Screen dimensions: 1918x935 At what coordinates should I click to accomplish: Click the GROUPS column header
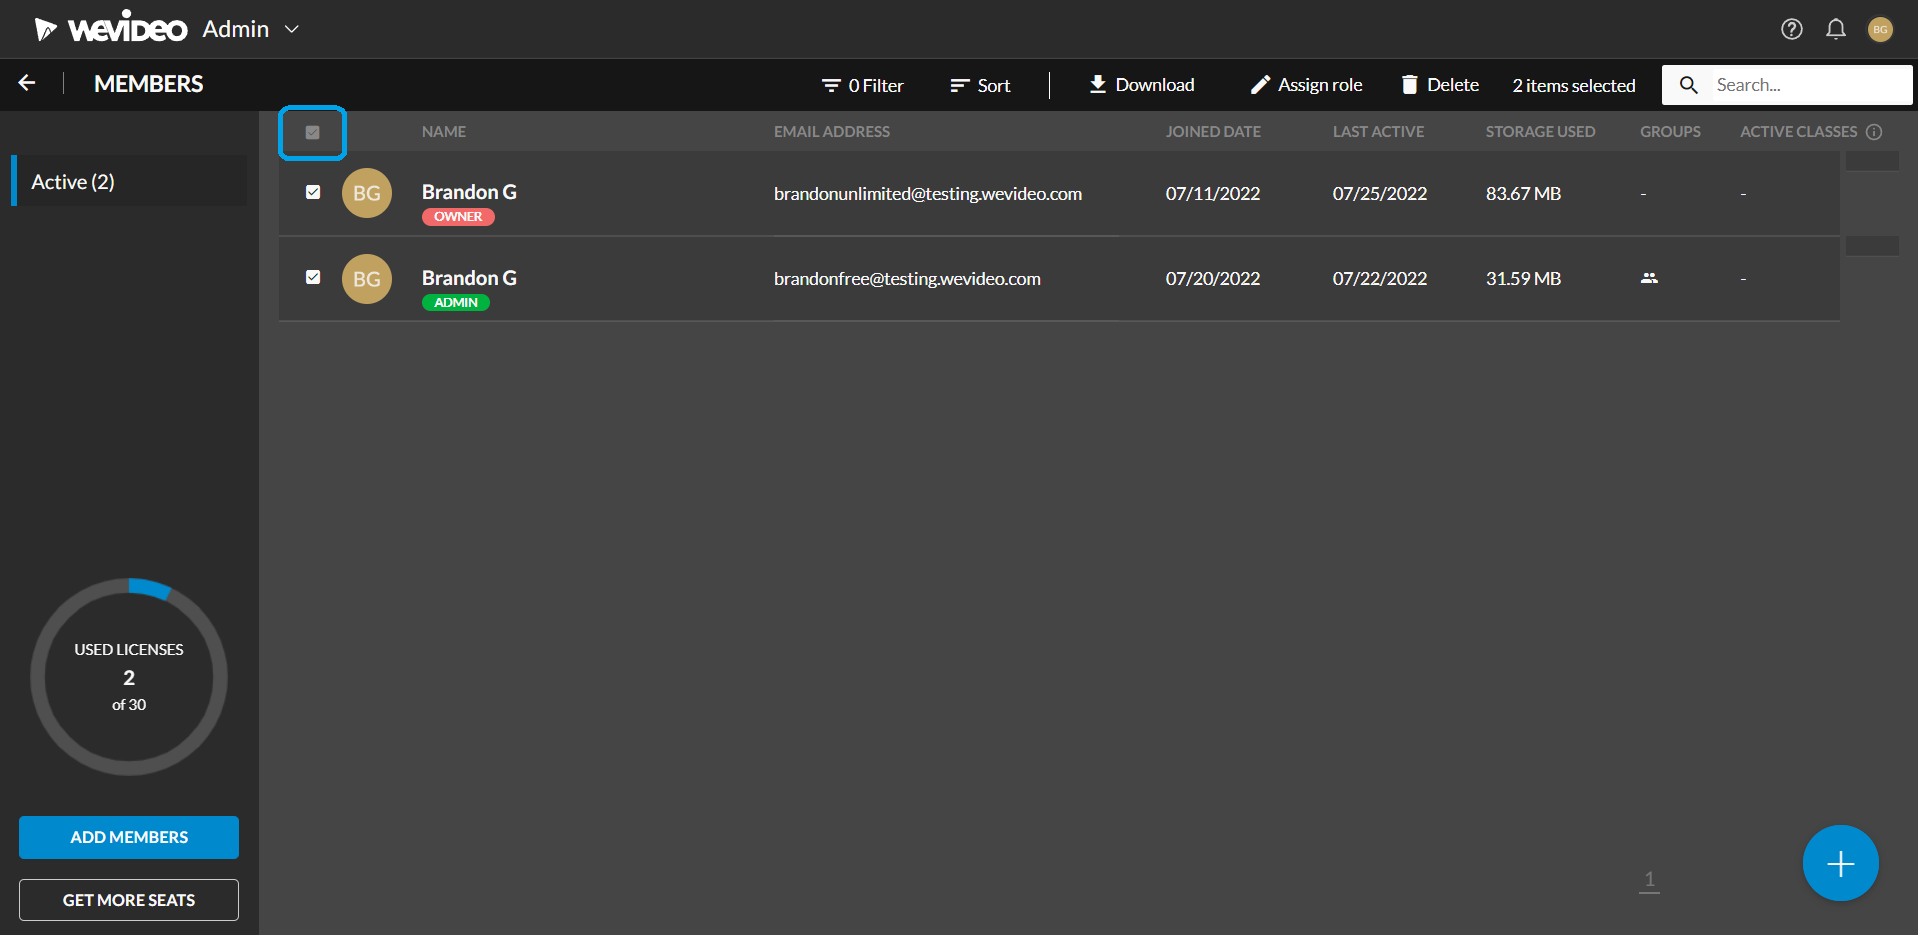[x=1670, y=132]
